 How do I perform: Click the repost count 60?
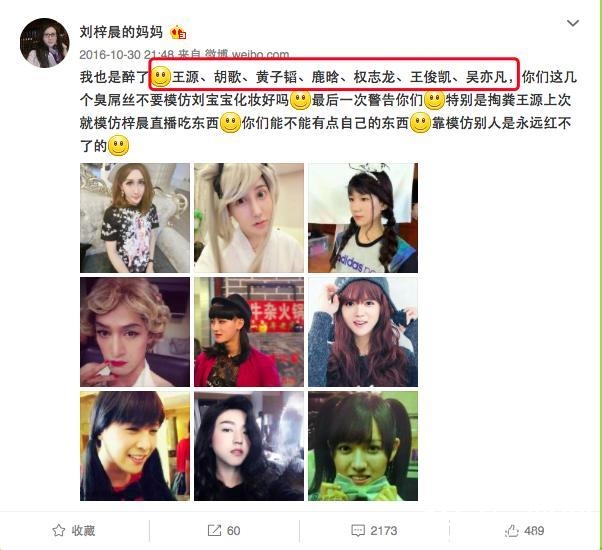233,531
